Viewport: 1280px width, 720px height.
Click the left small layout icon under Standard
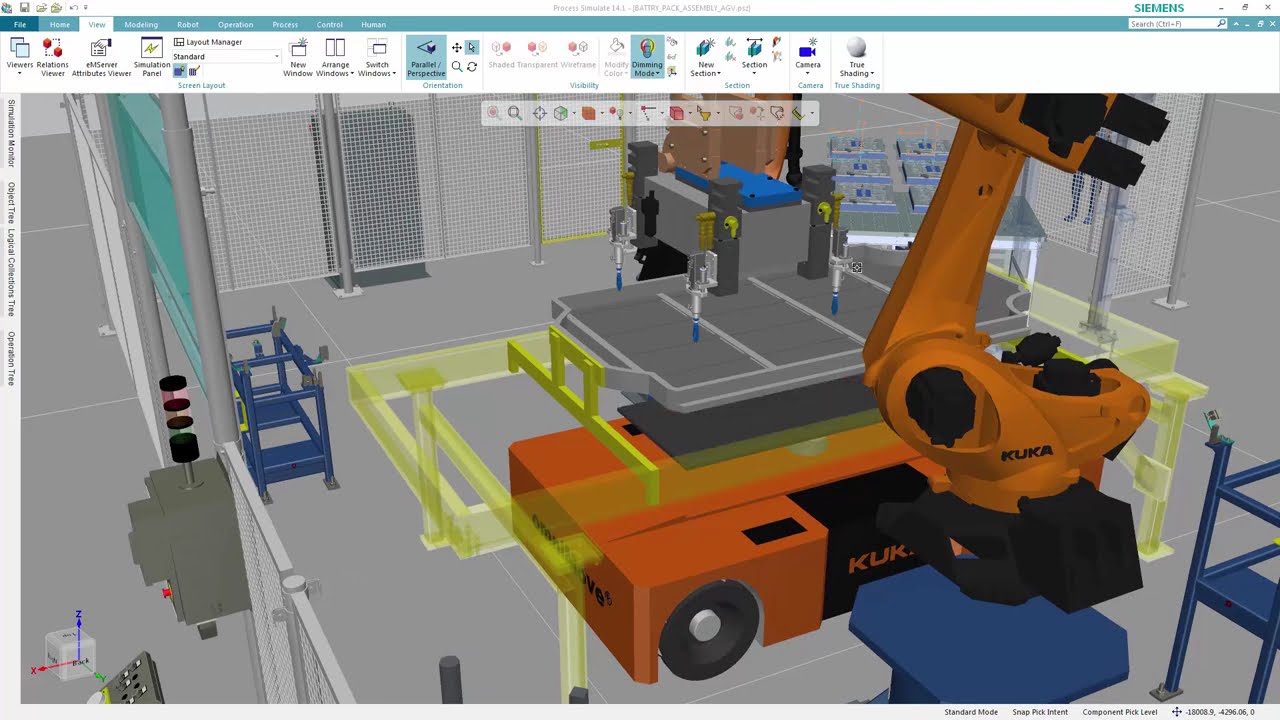tap(180, 70)
